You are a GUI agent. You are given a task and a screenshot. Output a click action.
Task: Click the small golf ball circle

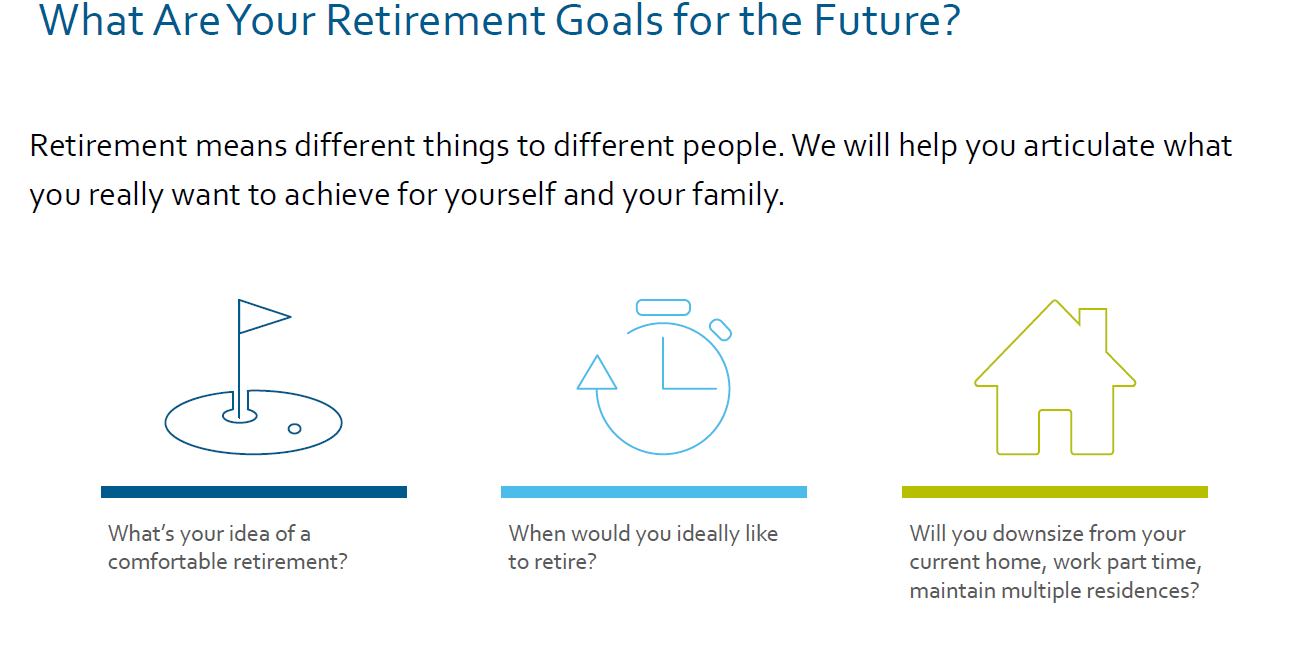click(294, 429)
